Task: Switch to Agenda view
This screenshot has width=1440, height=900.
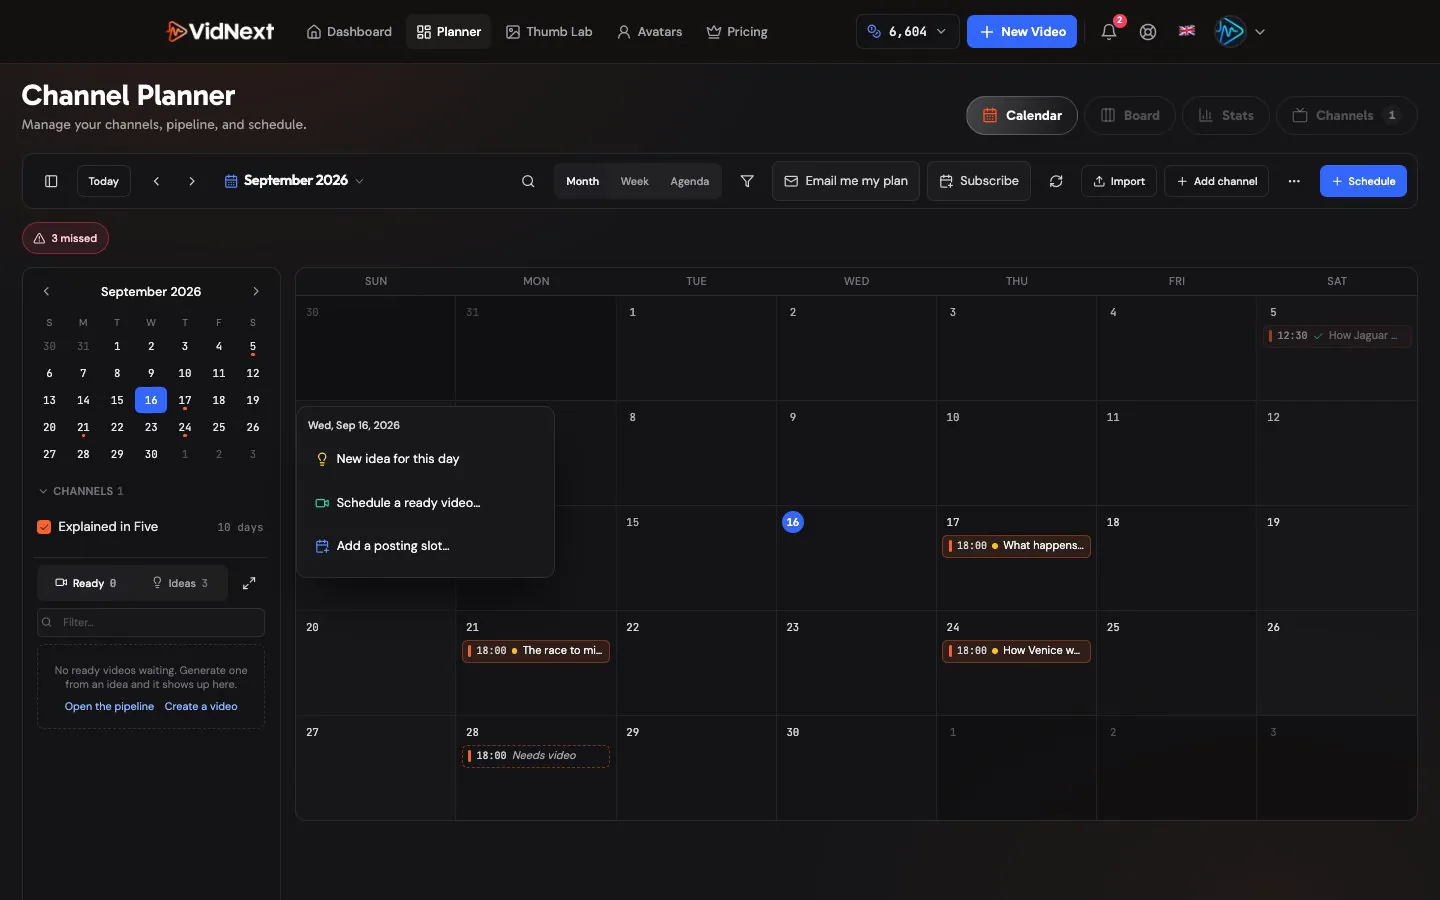Action: [689, 181]
